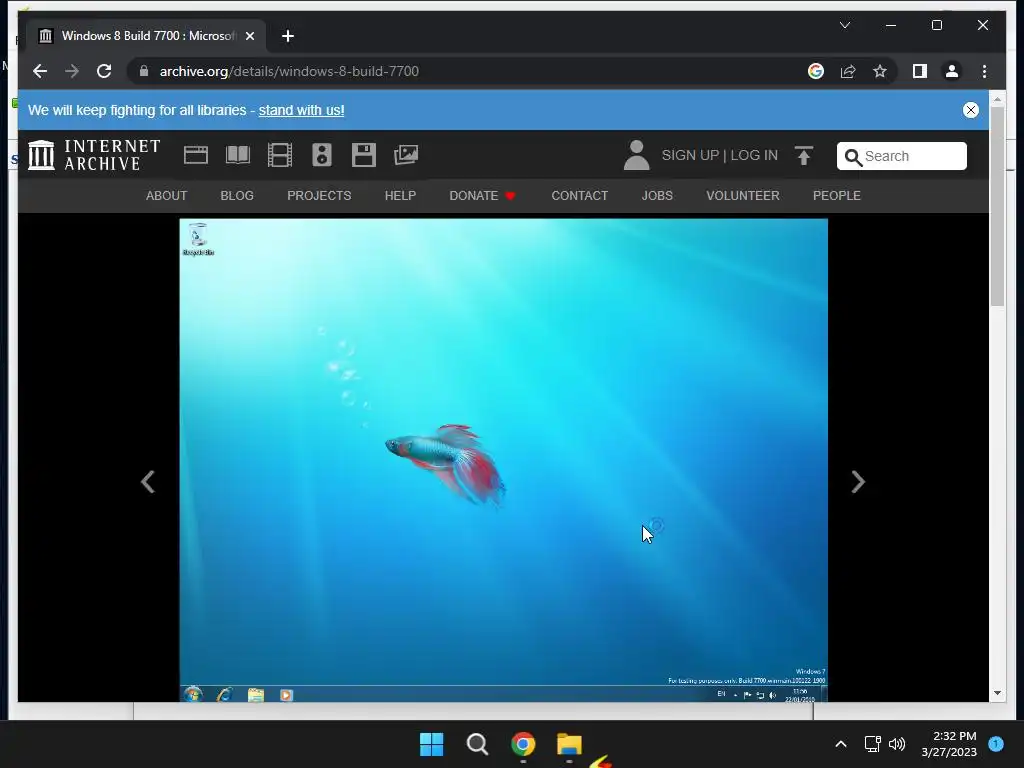1024x768 pixels.
Task: Toggle Chrome side panel icon
Action: click(920, 71)
